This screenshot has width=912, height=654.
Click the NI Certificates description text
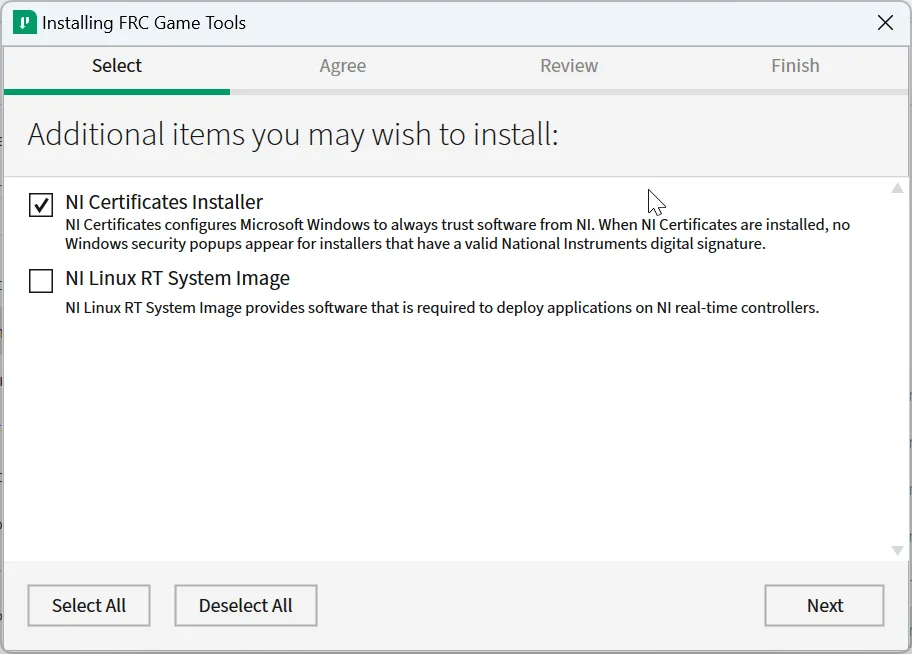coord(457,234)
